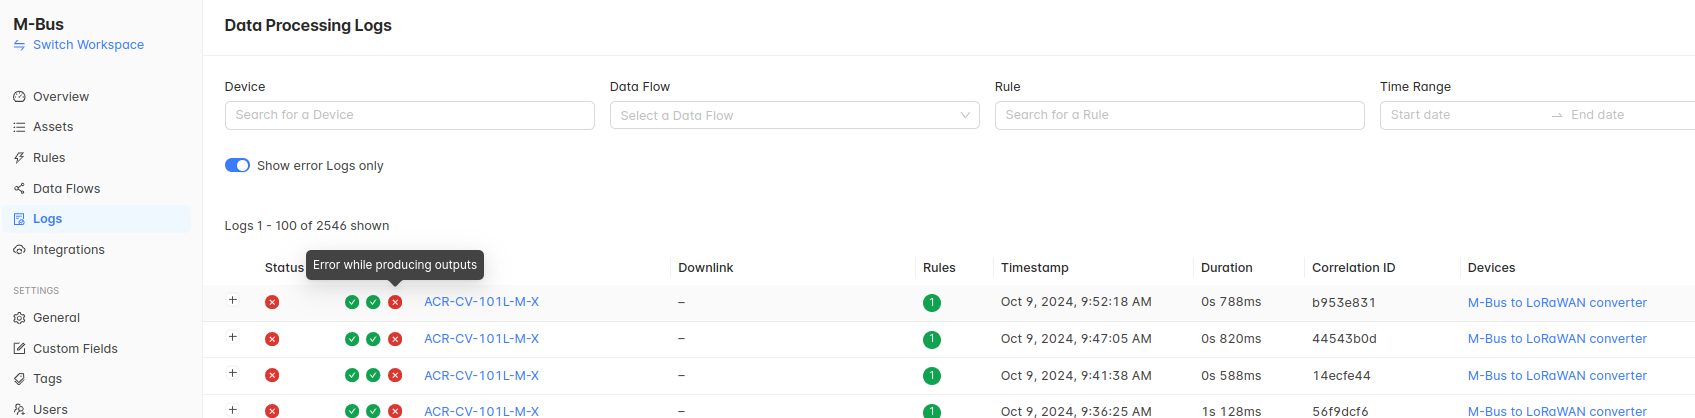The image size is (1695, 418).
Task: Open the Data Flow dropdown
Action: [794, 116]
